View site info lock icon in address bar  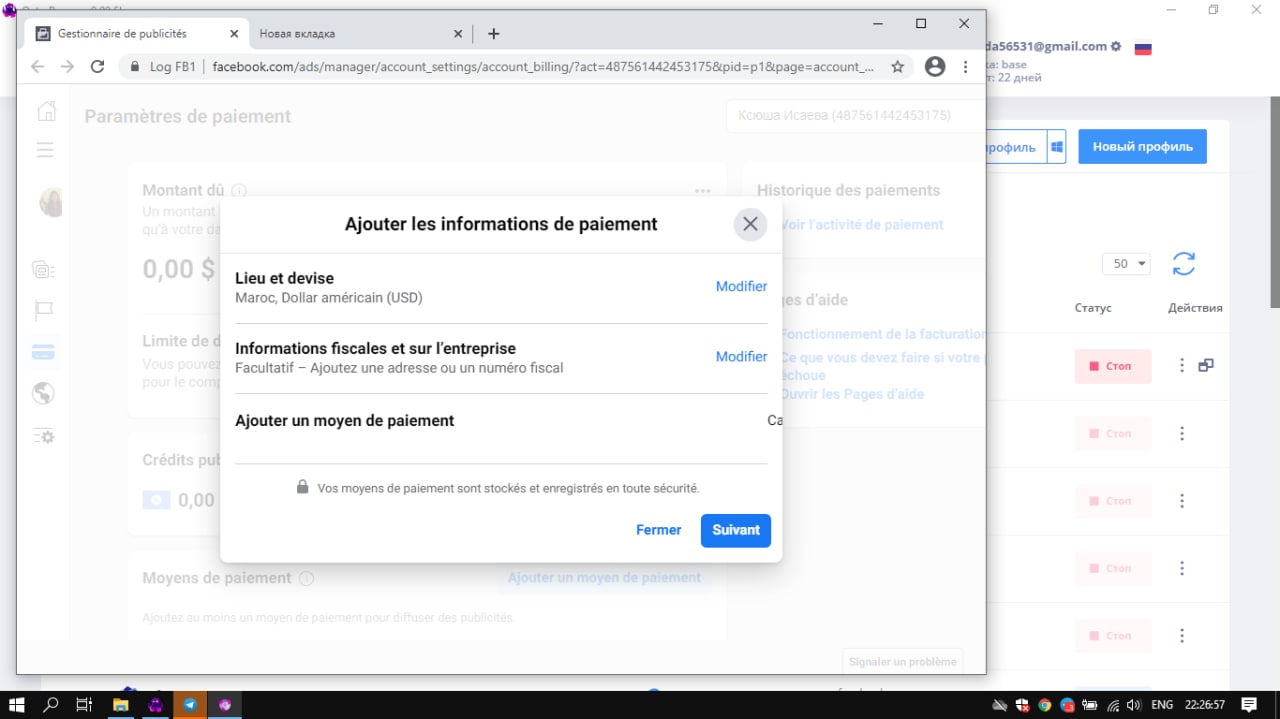(135, 67)
